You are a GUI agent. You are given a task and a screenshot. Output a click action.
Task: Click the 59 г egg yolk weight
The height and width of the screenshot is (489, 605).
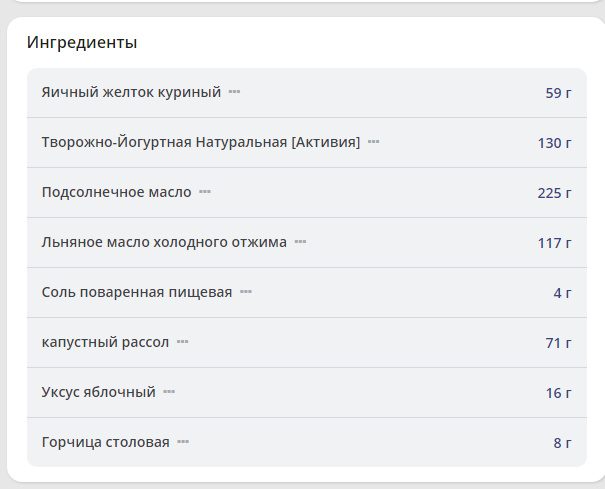(x=558, y=93)
